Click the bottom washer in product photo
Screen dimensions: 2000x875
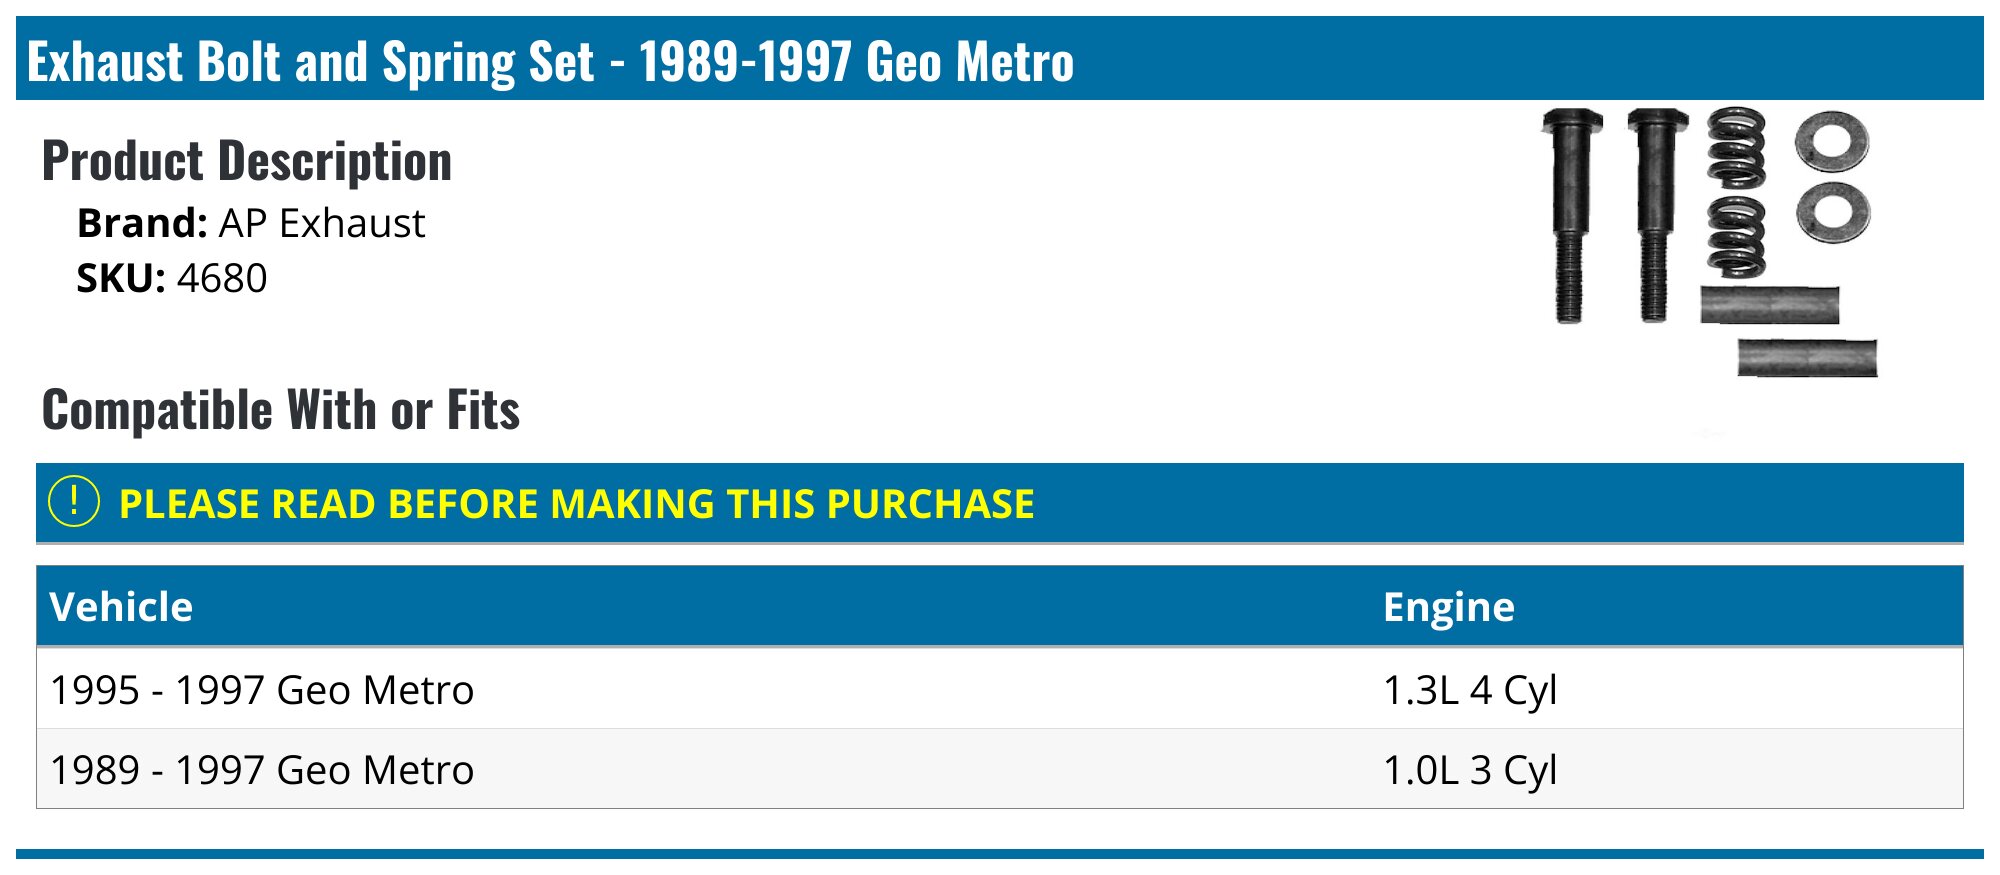coord(1832,212)
